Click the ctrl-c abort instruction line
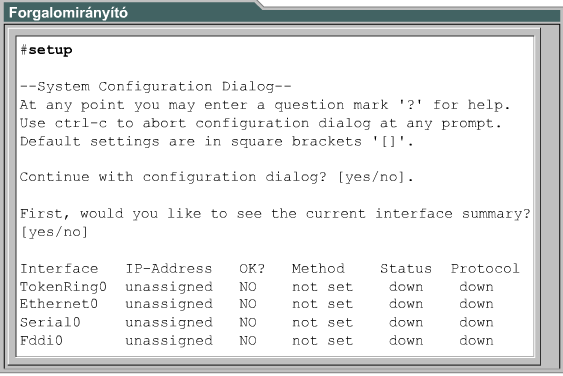The height and width of the screenshot is (376, 563). (261, 124)
